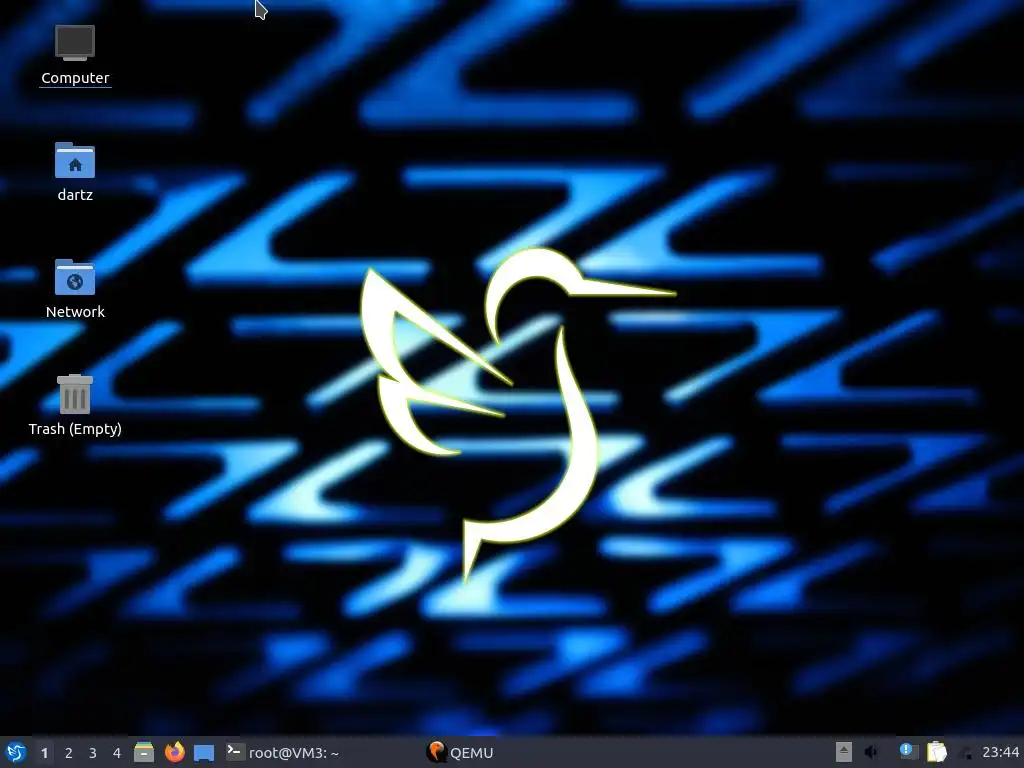
Task: Switch to workspace 3 in pager
Action: (93, 753)
